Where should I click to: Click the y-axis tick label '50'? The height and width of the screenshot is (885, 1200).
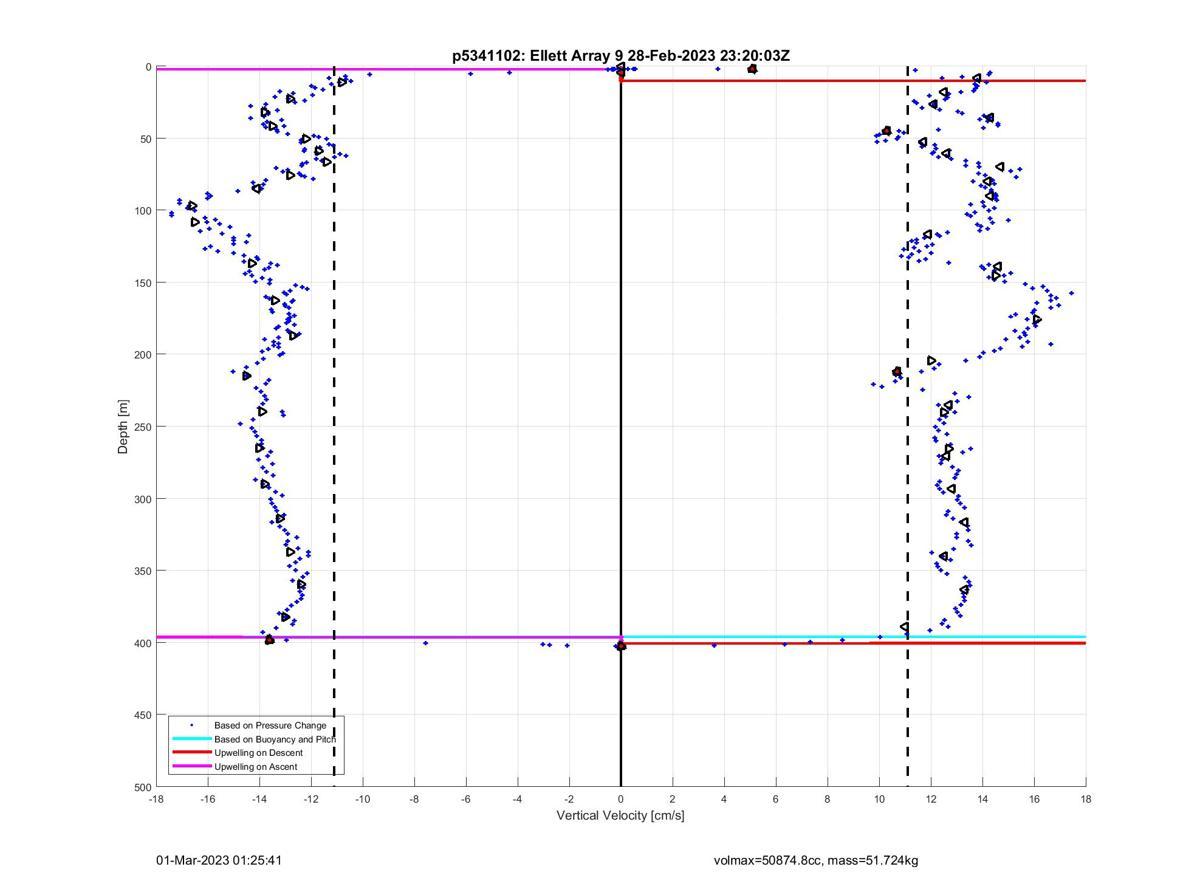[146, 139]
